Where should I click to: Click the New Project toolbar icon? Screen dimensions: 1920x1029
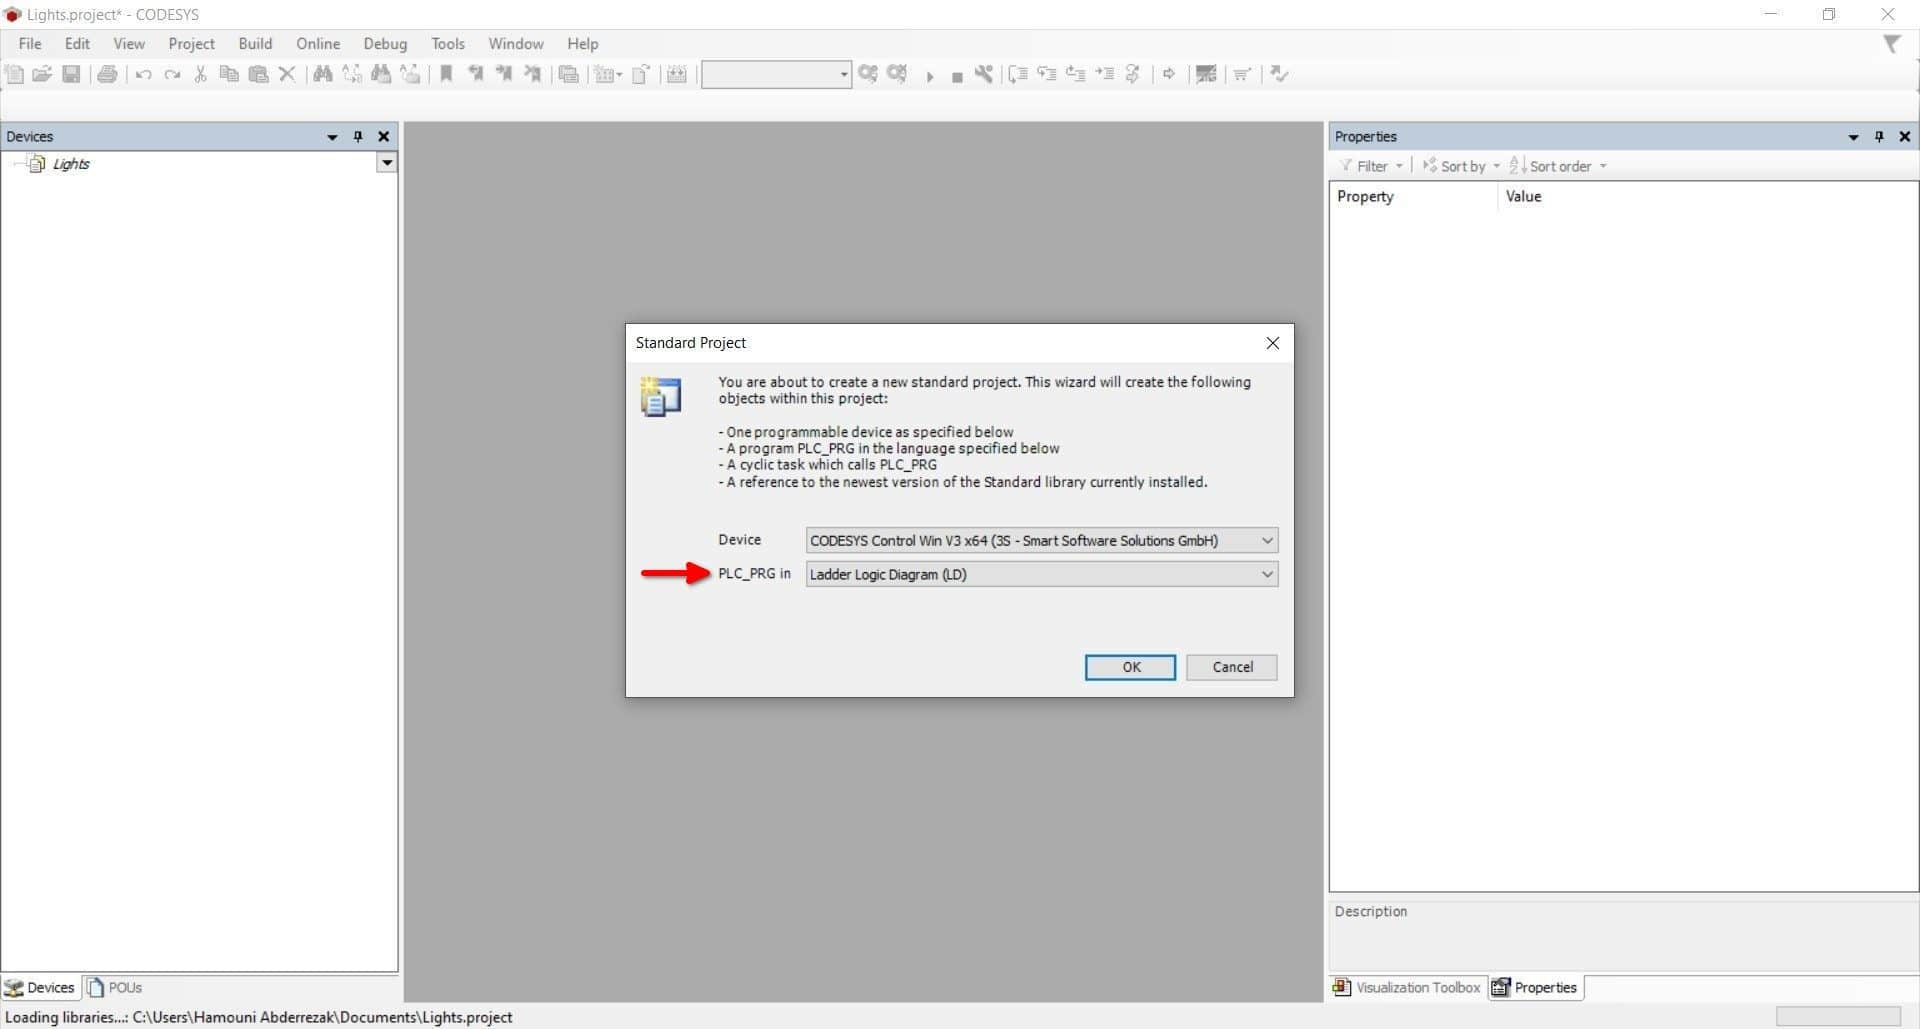pyautogui.click(x=14, y=74)
